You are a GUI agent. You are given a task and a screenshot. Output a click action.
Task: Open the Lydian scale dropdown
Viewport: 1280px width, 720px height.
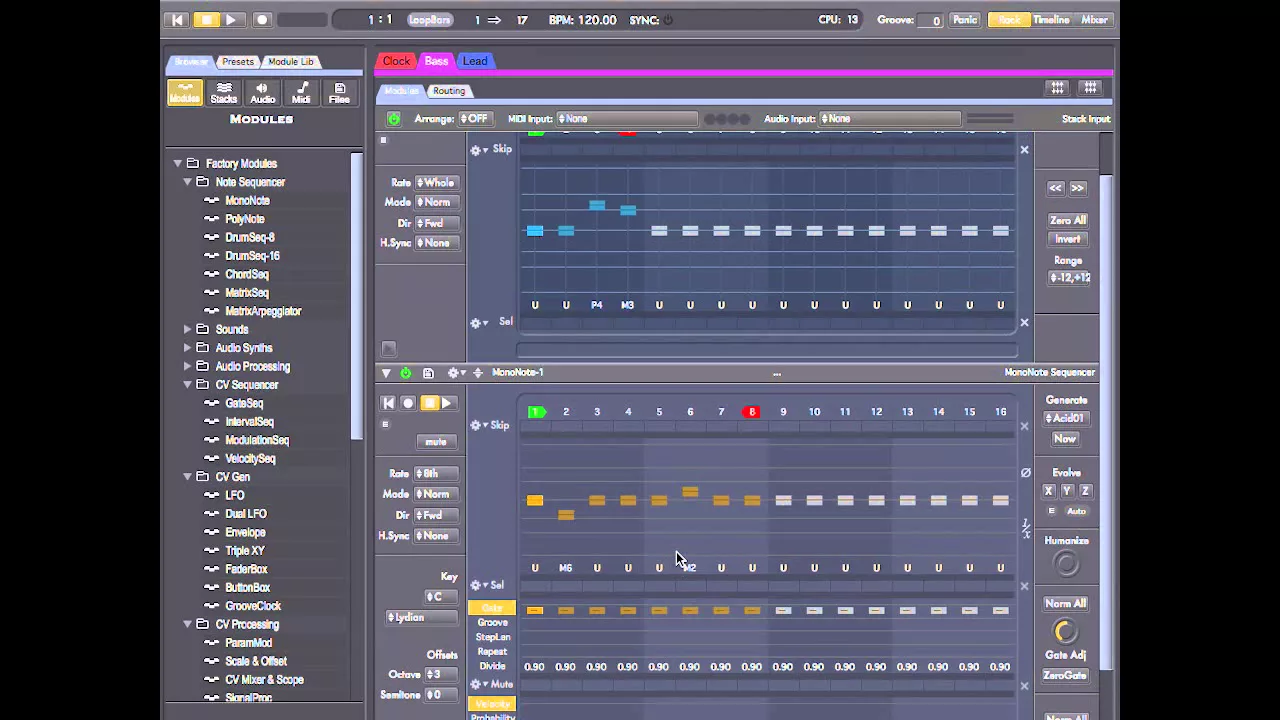point(423,618)
